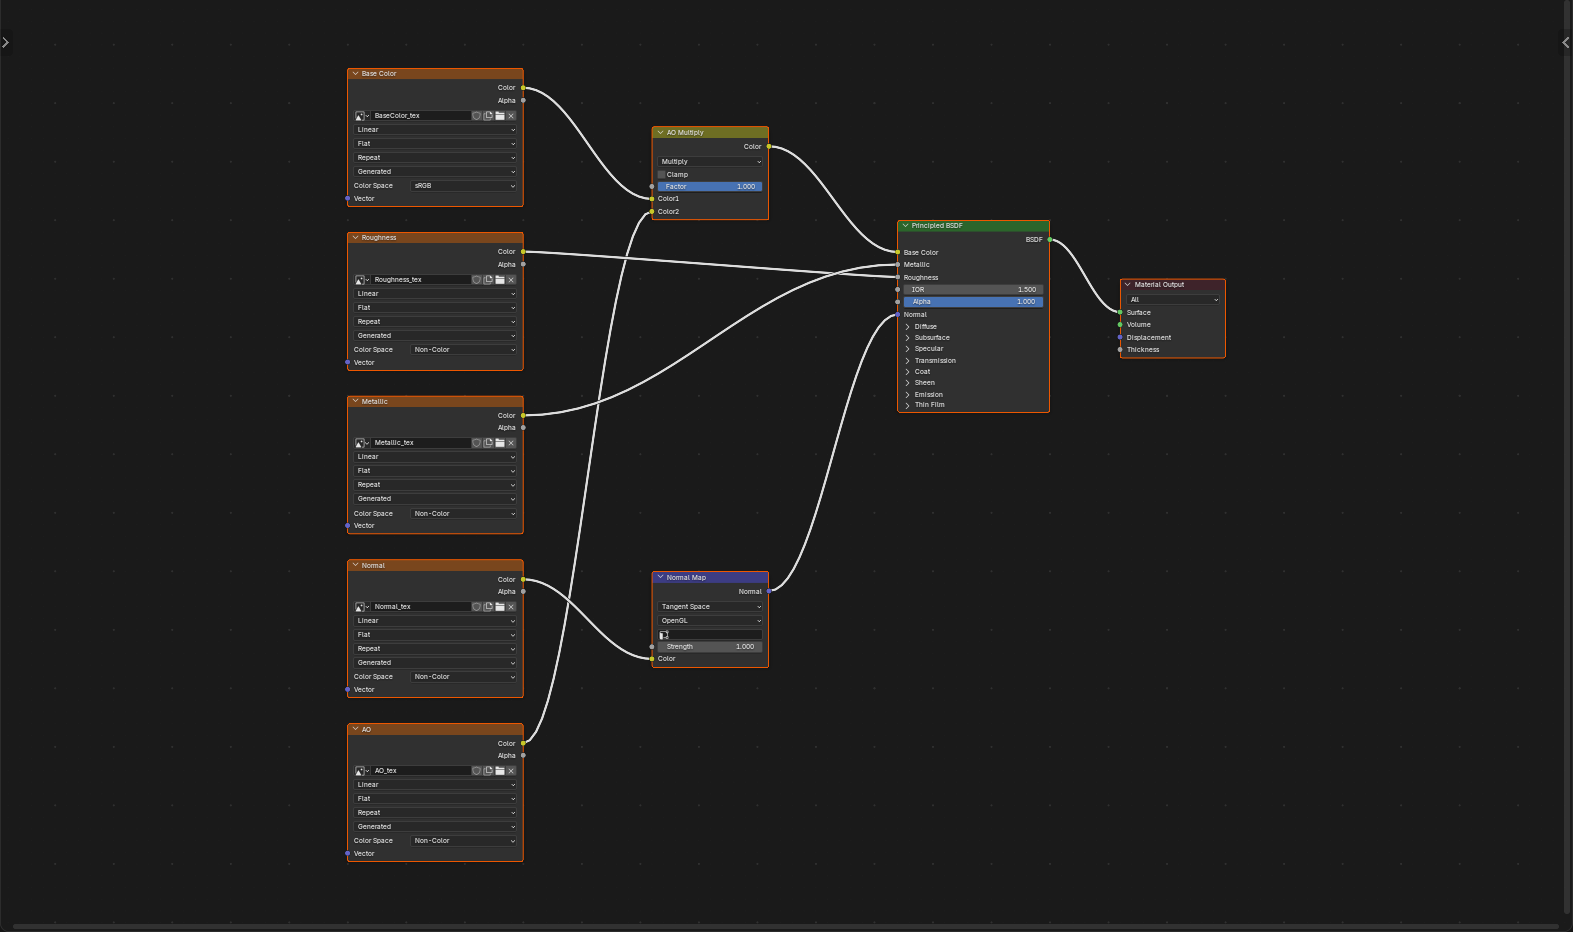1573x932 pixels.
Task: Expand Transmission panel in Principled BSDF
Action: pos(907,361)
